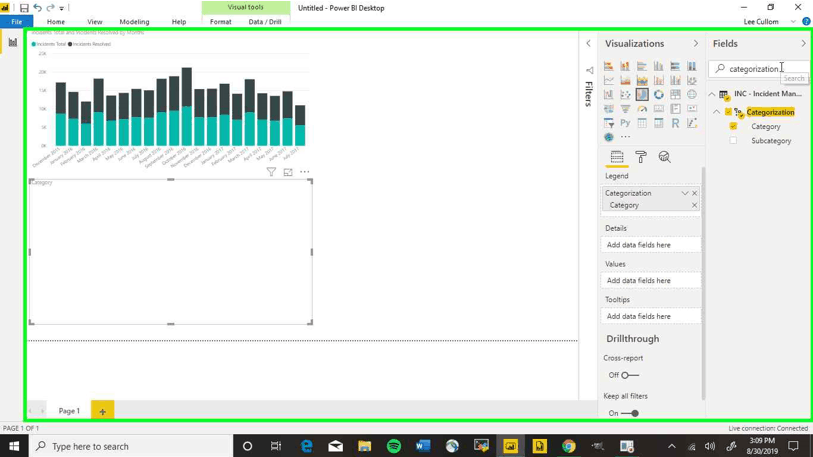
Task: Click the Save icon in title bar
Action: (x=24, y=8)
